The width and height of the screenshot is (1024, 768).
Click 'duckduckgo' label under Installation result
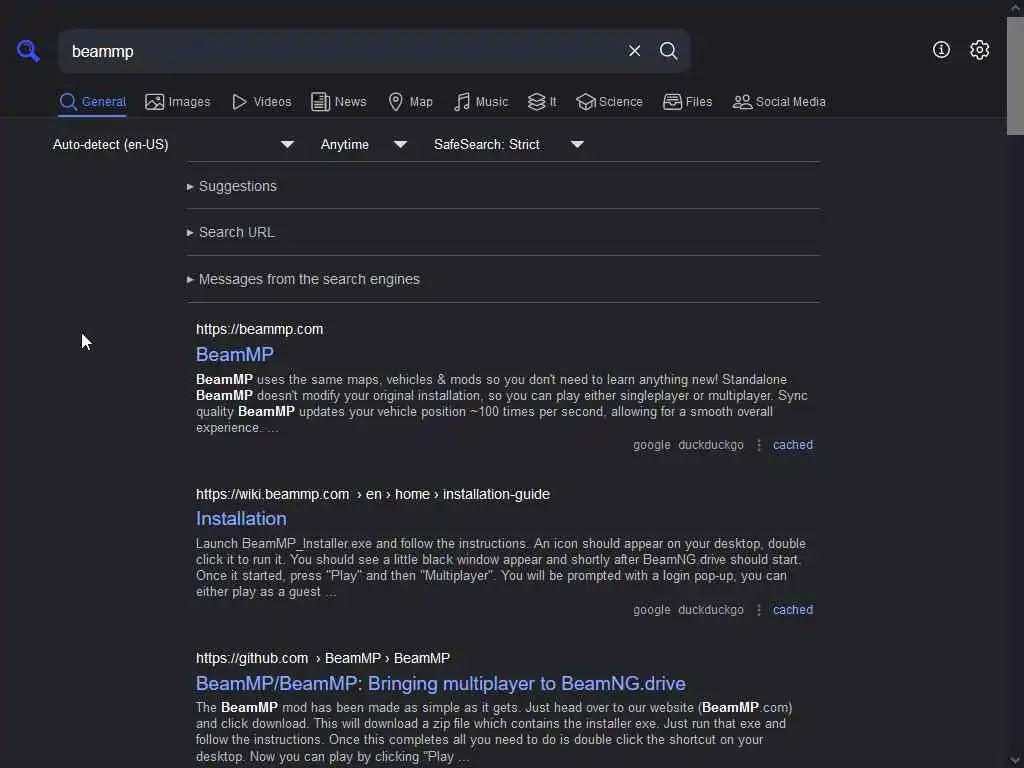click(711, 610)
